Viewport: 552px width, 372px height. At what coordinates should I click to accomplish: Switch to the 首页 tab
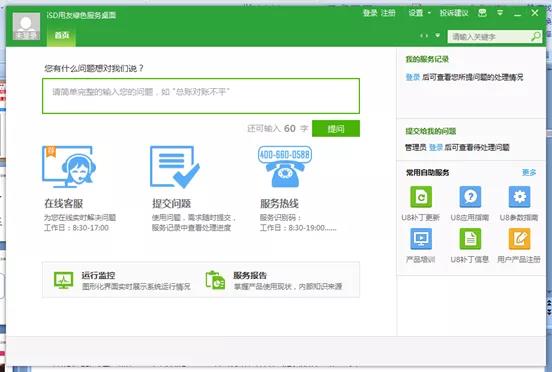[61, 36]
